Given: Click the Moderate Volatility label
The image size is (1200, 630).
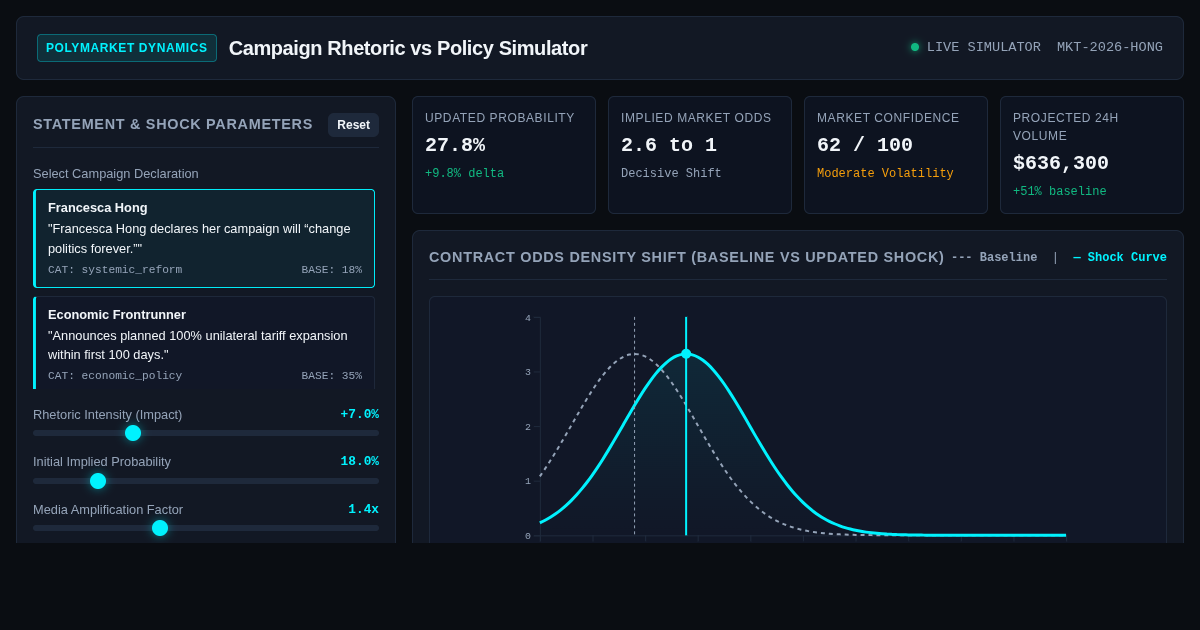Looking at the screenshot, I should 885,174.
